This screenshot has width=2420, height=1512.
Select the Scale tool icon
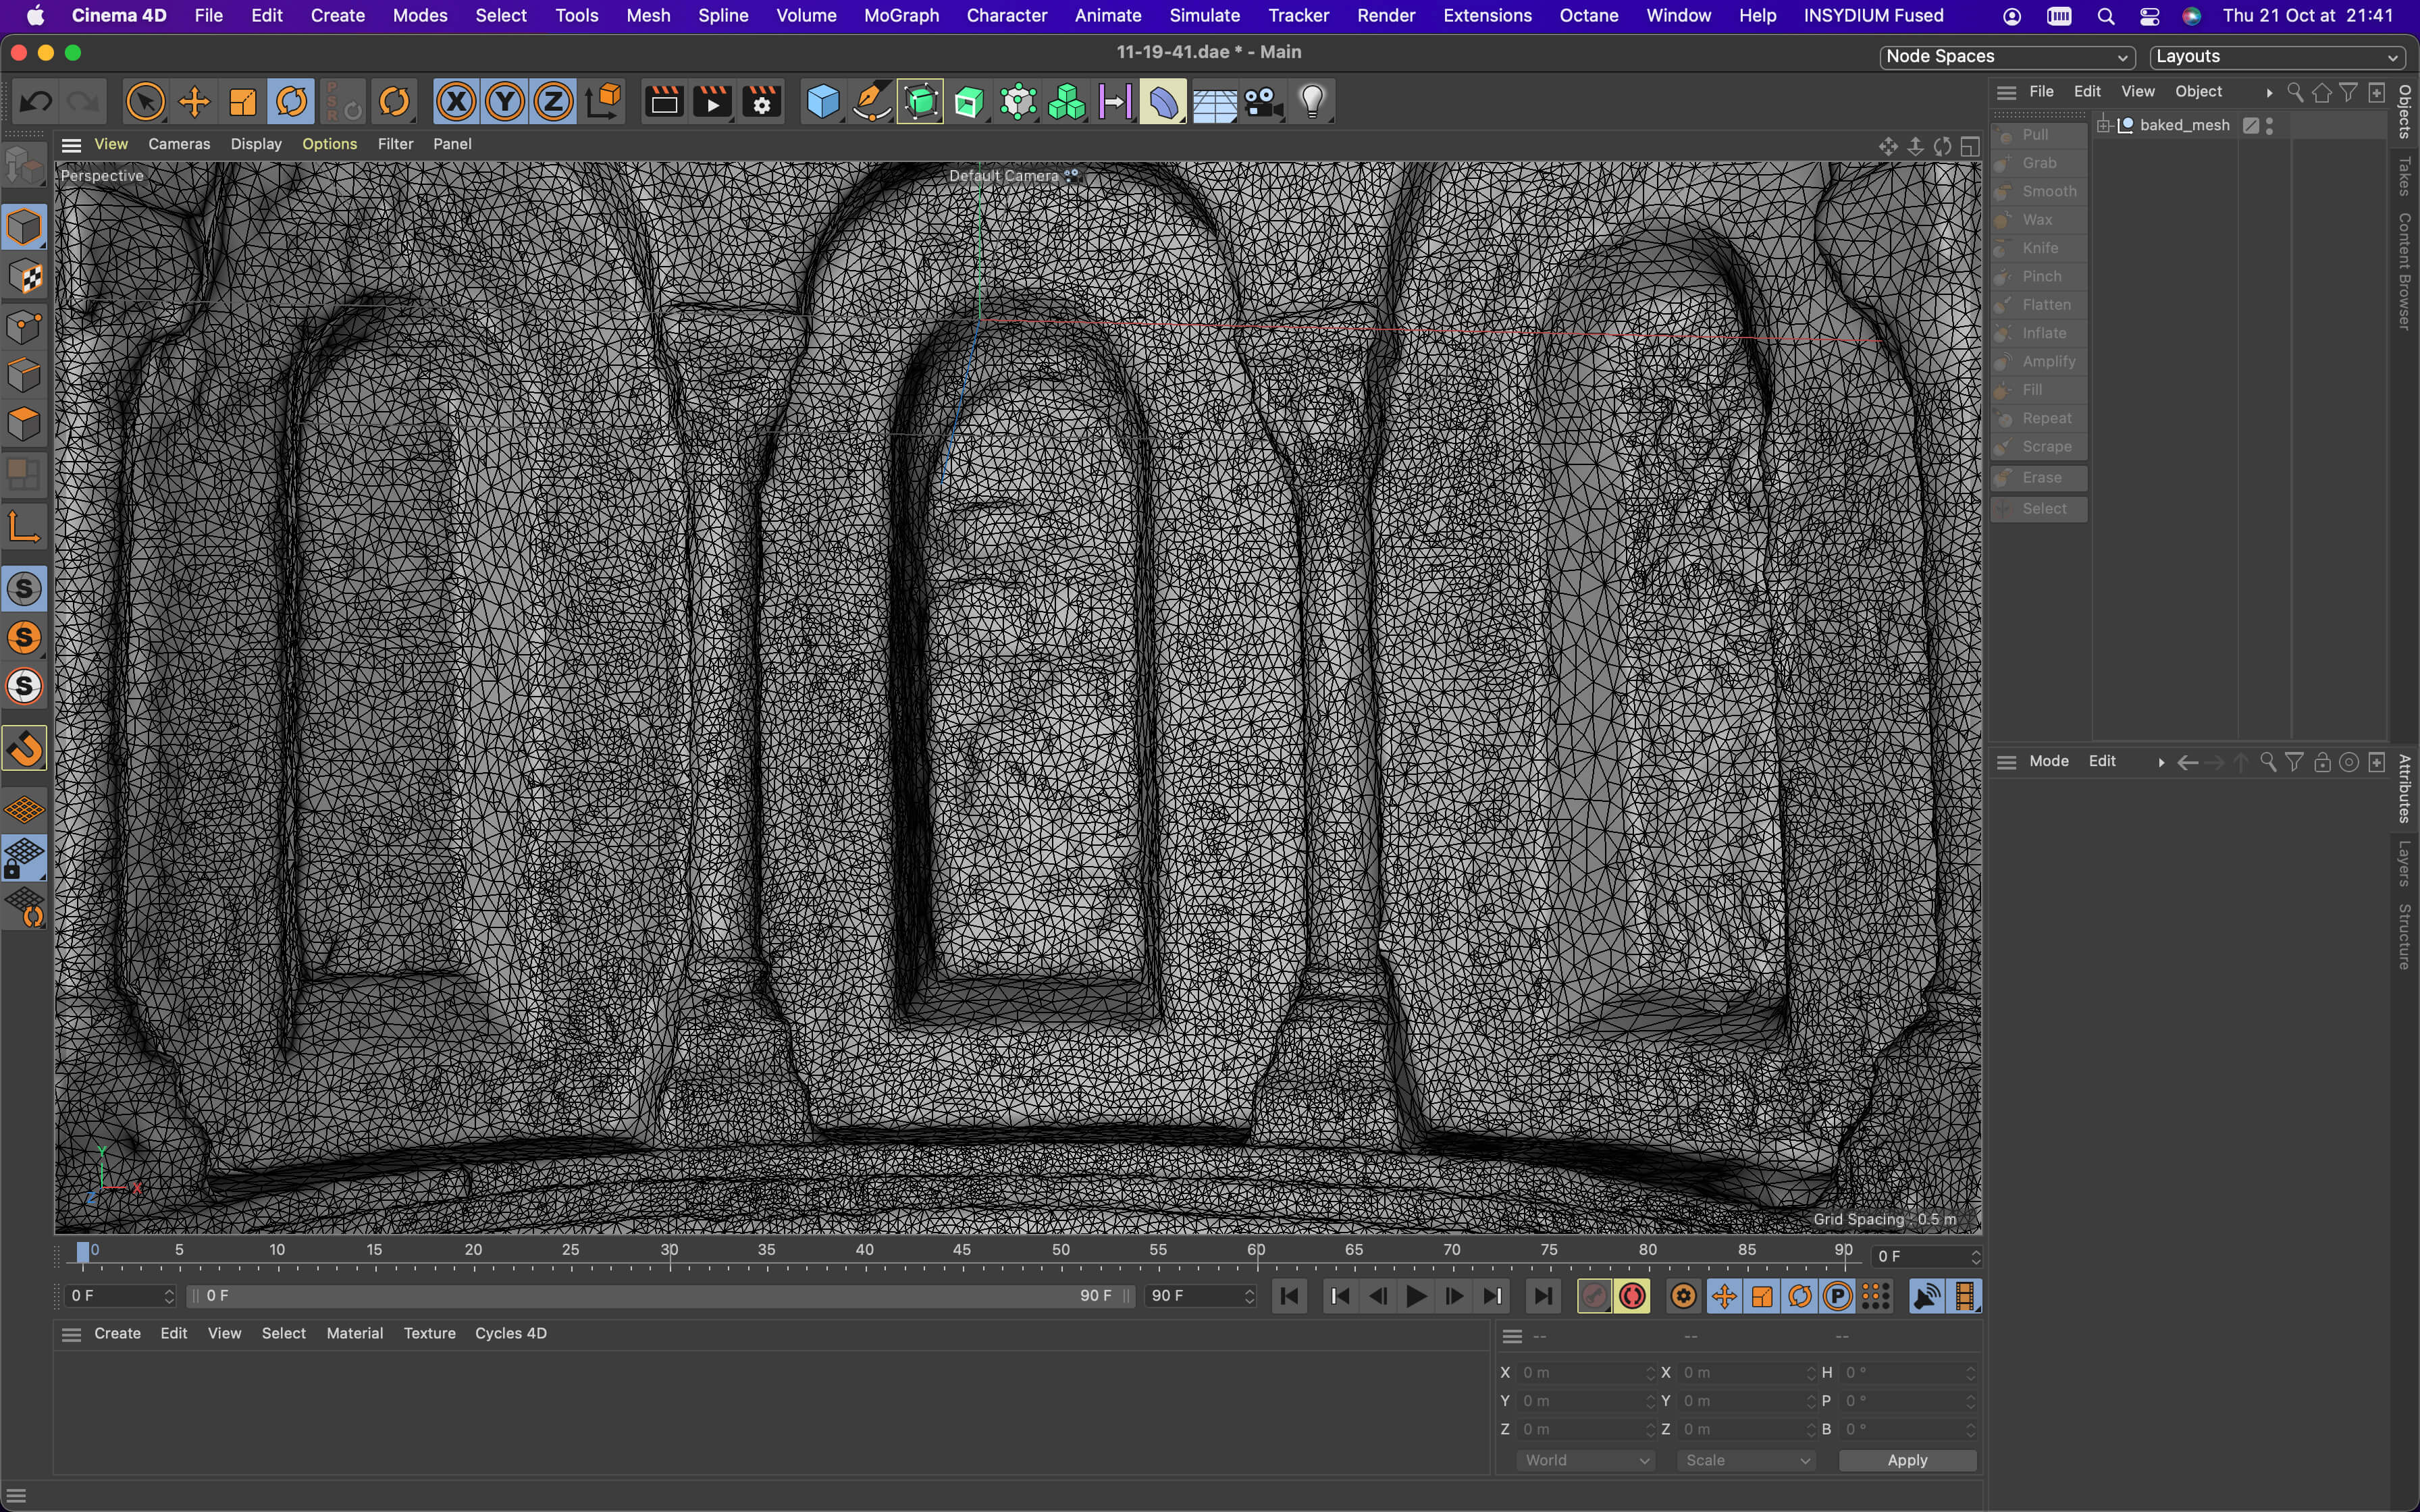click(x=243, y=102)
